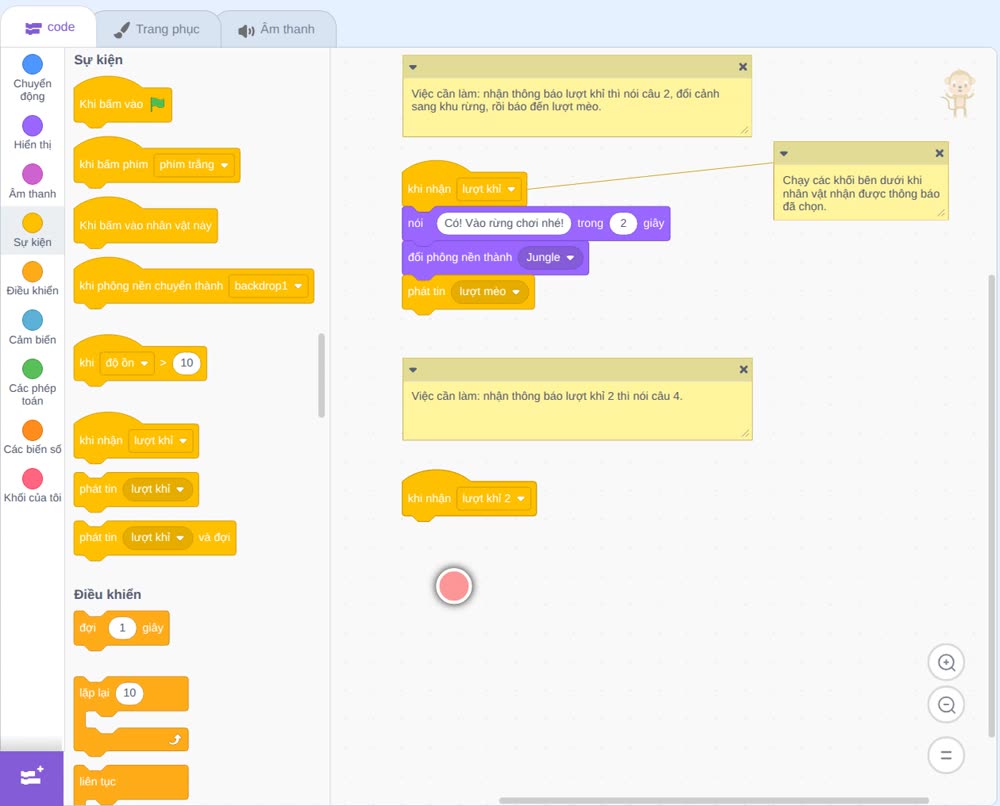Image resolution: width=1000 pixels, height=806 pixels.
Task: Switch to the Âm thanh tab
Action: 277,29
